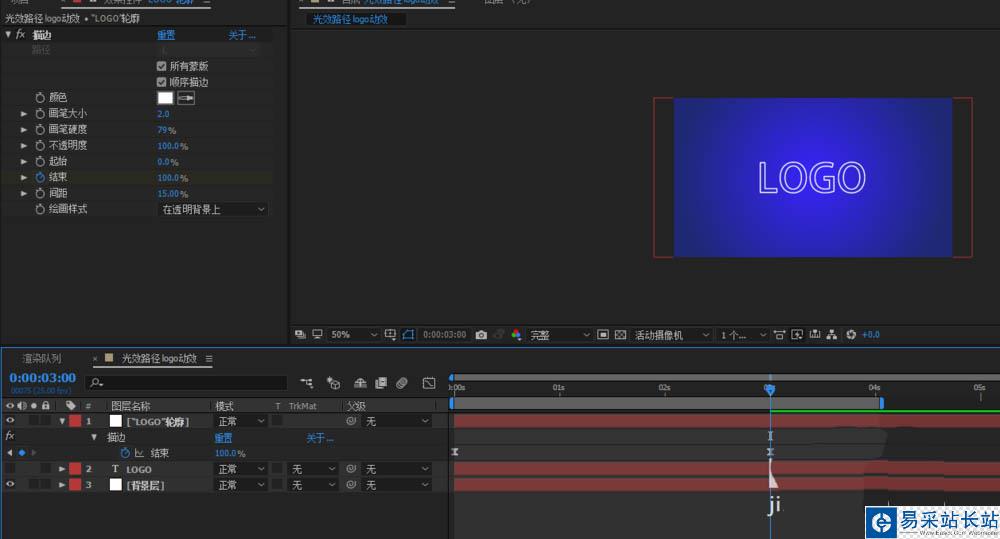This screenshot has width=1000, height=539.
Task: Reset exposure in viewer footer
Action: pos(851,334)
